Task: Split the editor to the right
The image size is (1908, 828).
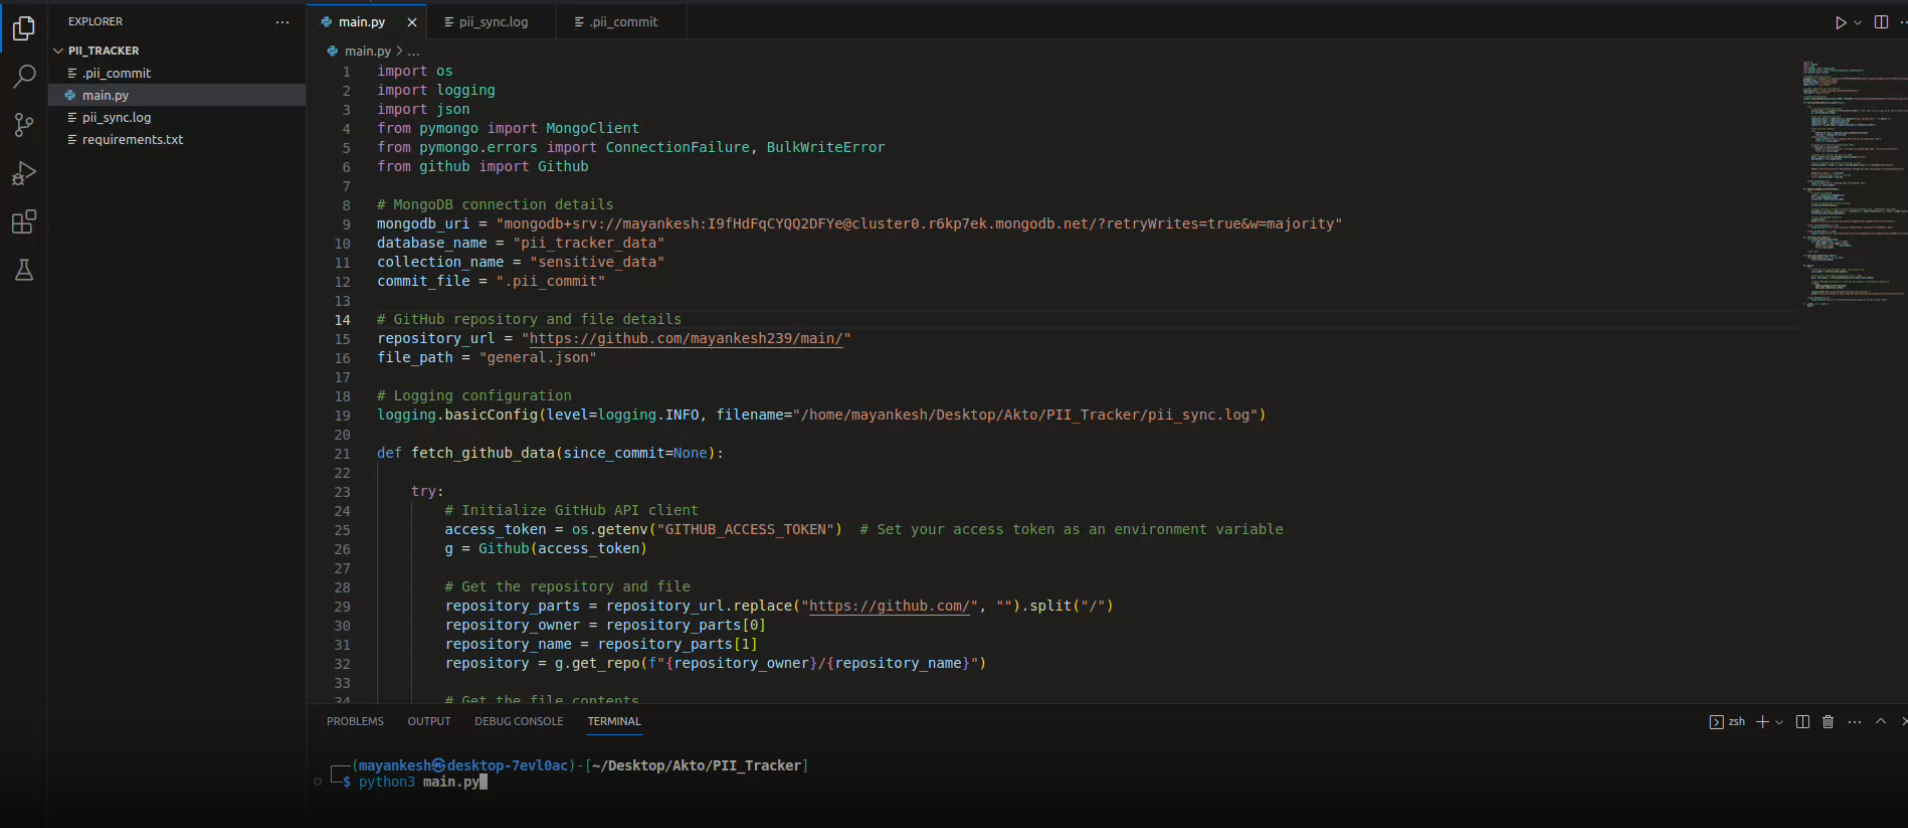Action: [x=1881, y=22]
